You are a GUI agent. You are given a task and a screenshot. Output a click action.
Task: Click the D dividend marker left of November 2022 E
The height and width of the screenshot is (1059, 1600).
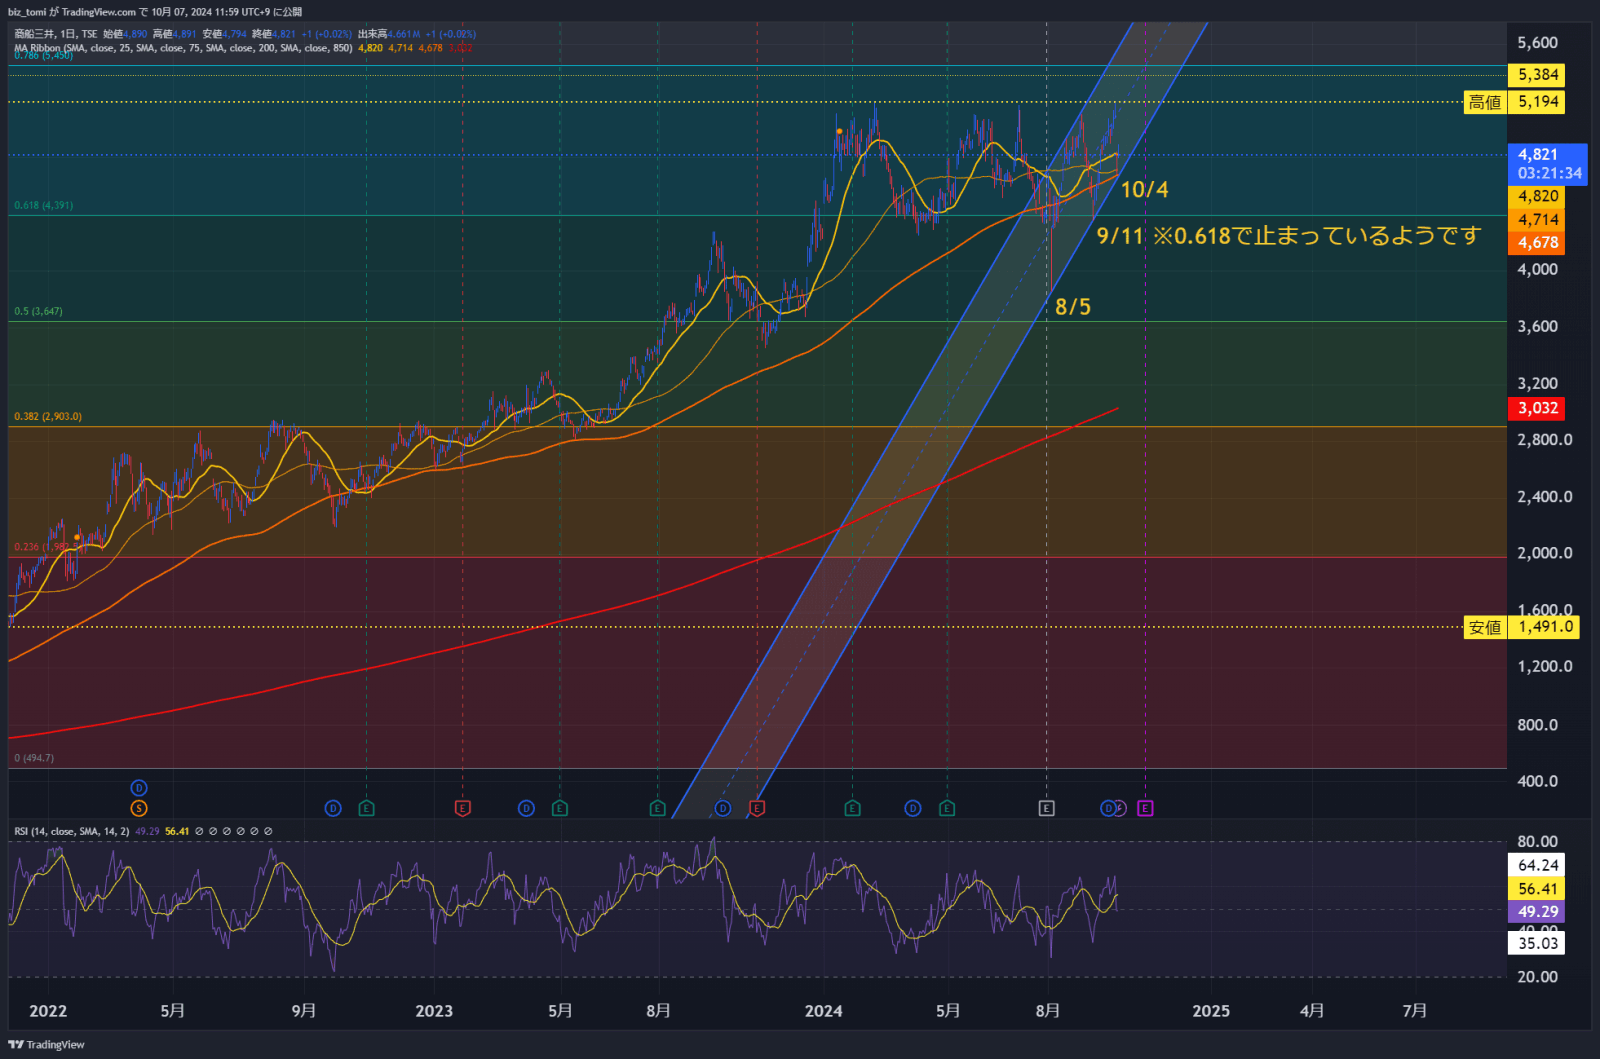333,808
